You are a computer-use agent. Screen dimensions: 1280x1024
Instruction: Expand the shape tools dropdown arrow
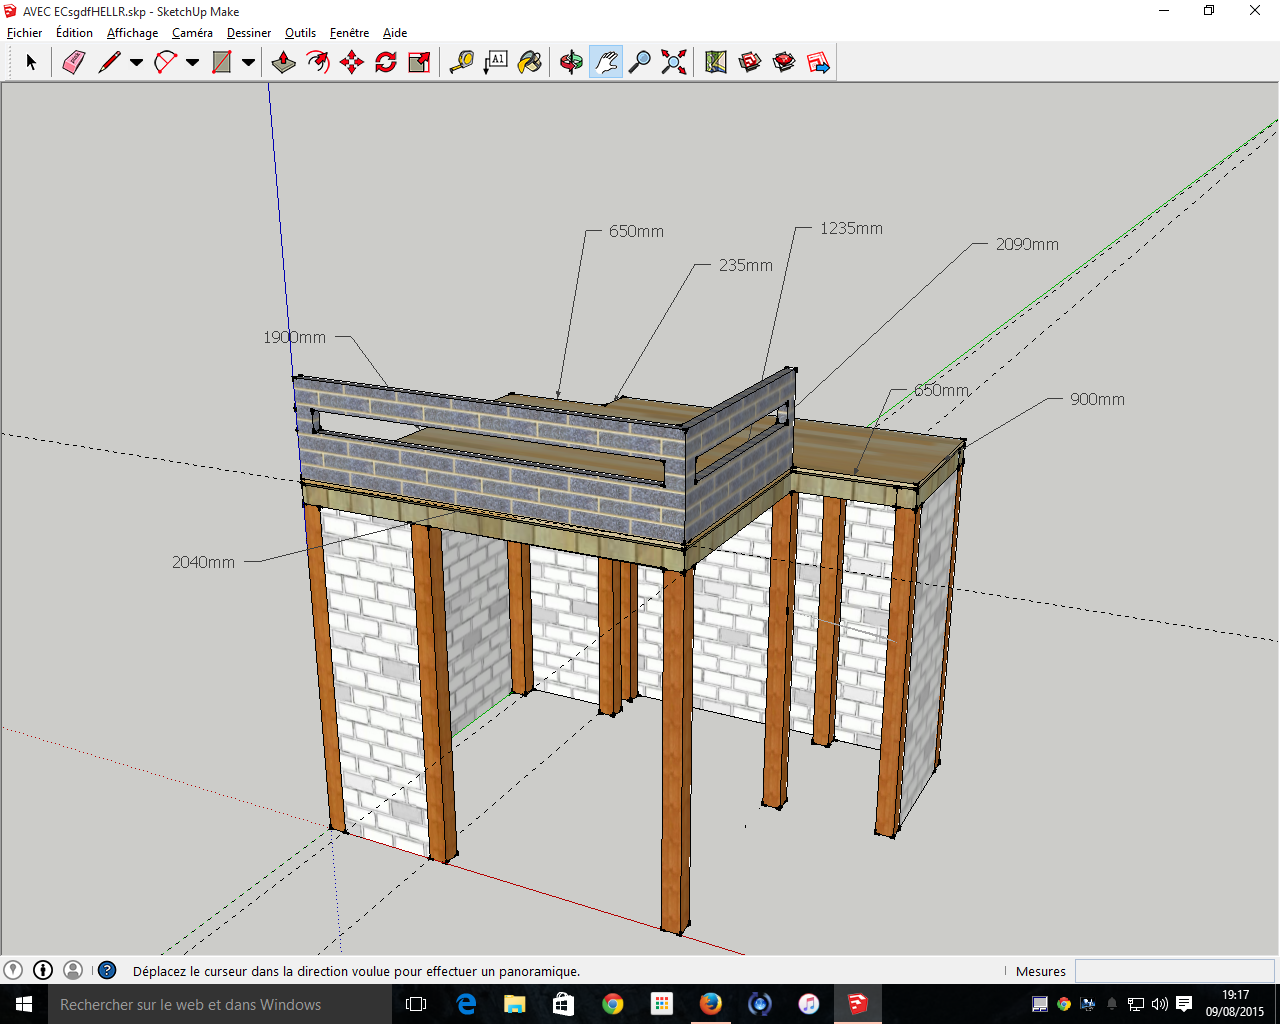(249, 62)
